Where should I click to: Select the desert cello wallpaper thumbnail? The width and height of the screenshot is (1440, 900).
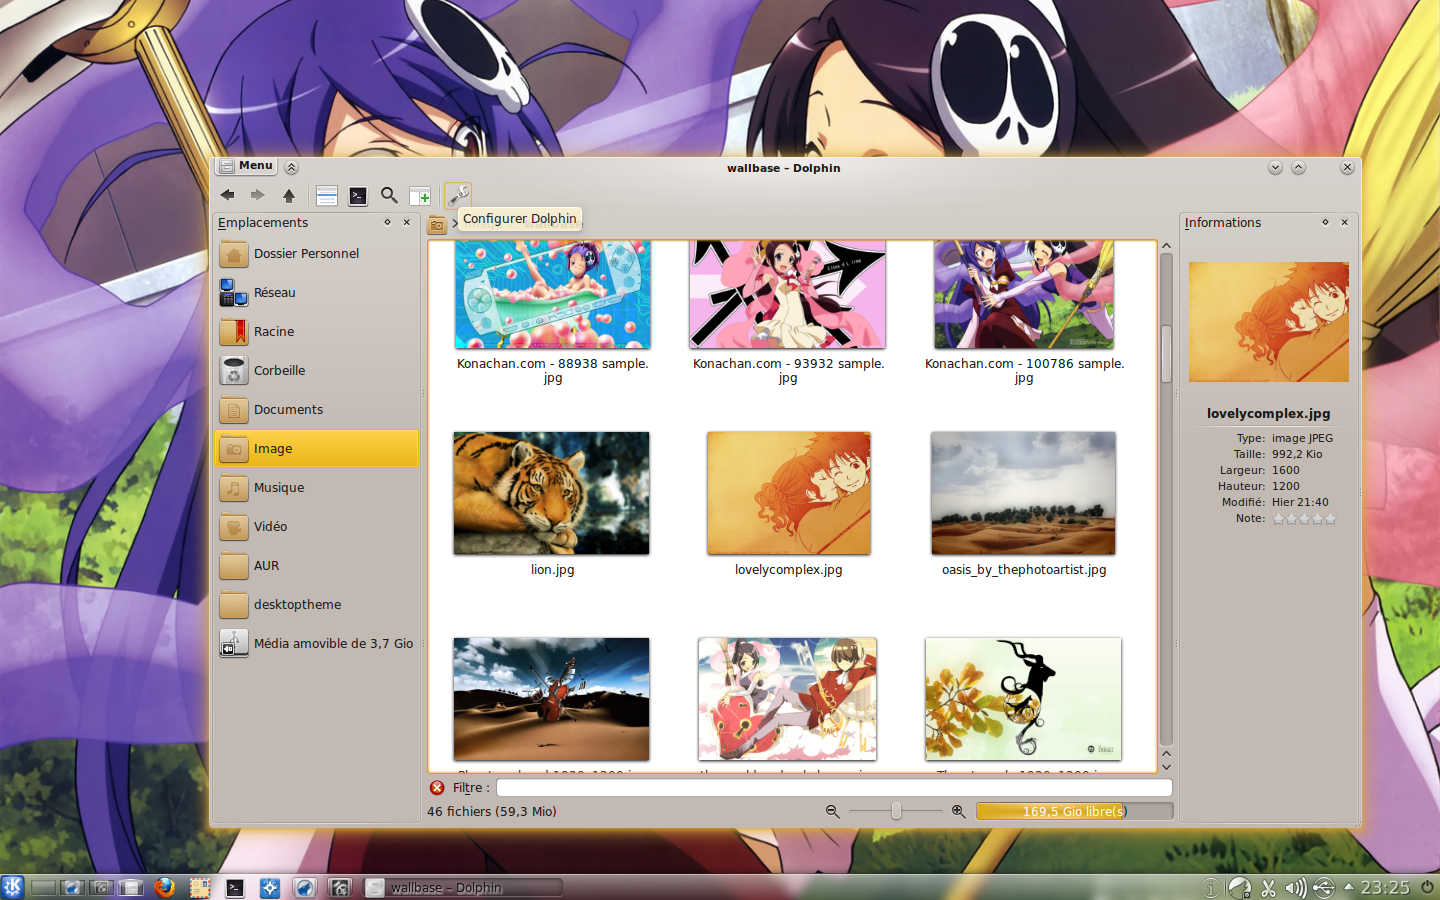[552, 699]
